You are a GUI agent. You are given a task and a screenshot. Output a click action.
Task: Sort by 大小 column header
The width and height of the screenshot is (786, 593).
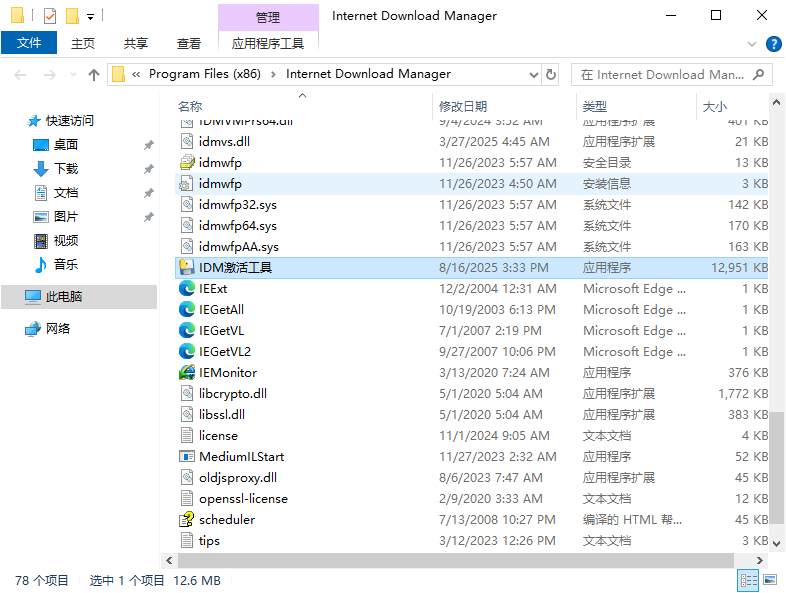pyautogui.click(x=715, y=106)
